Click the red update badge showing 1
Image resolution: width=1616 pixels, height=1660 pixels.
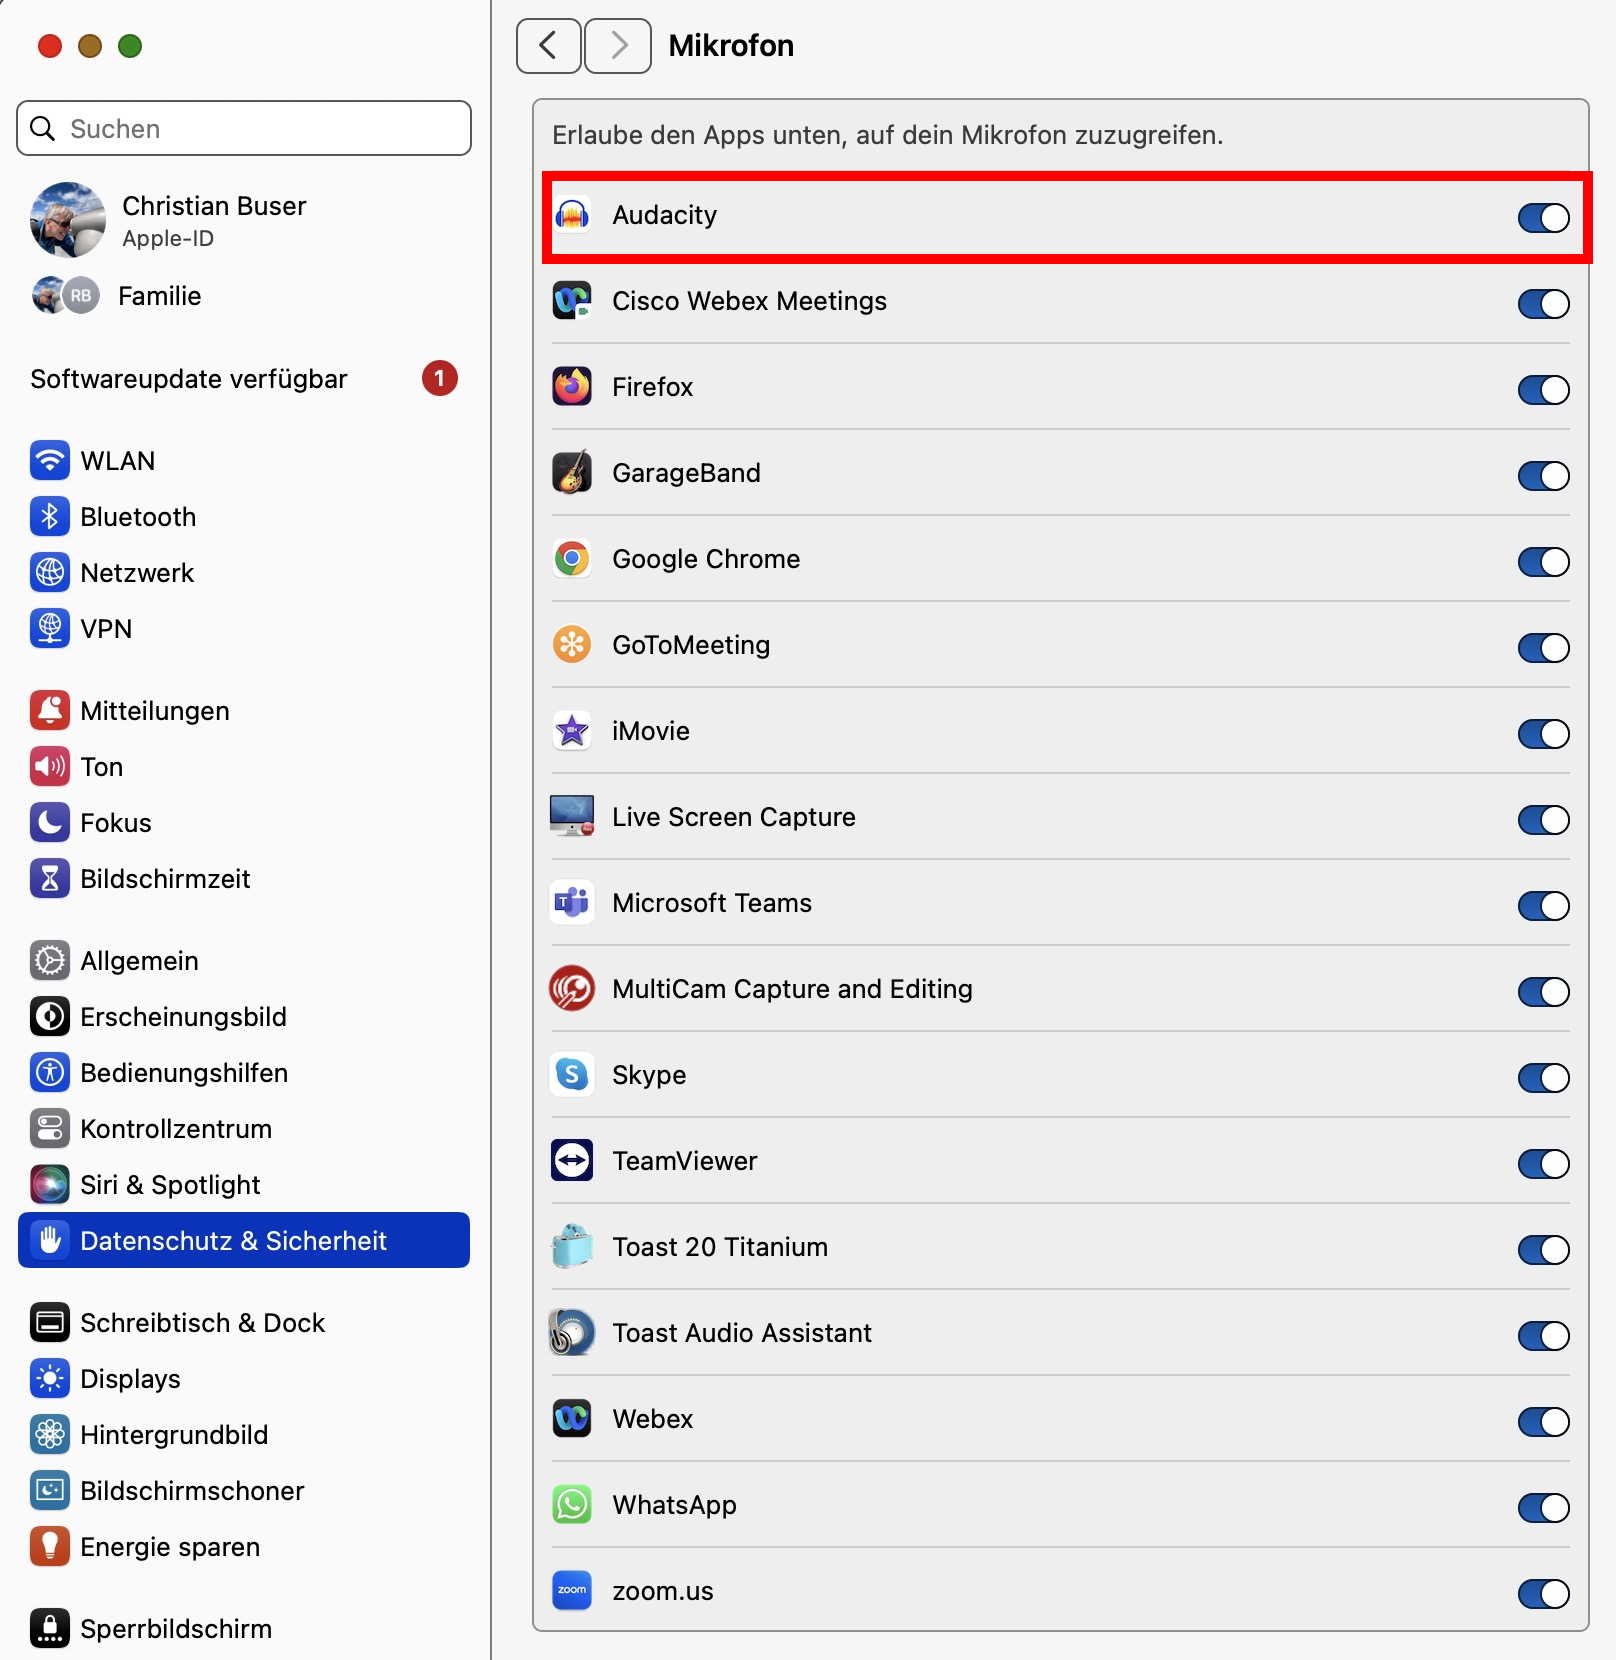click(x=440, y=379)
